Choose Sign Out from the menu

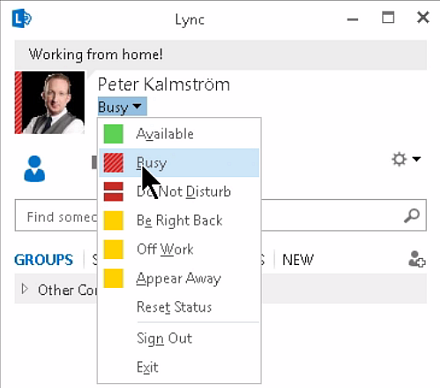[x=179, y=339]
